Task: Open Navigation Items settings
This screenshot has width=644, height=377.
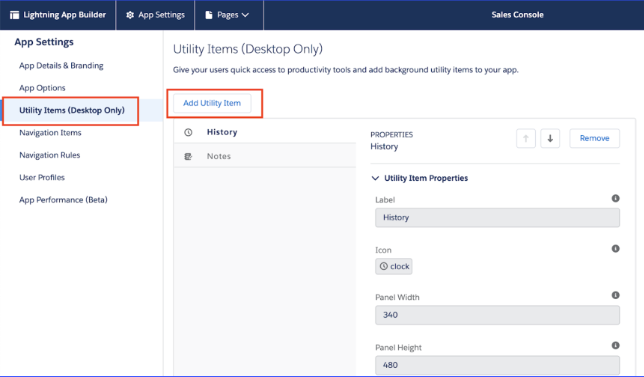Action: point(50,133)
